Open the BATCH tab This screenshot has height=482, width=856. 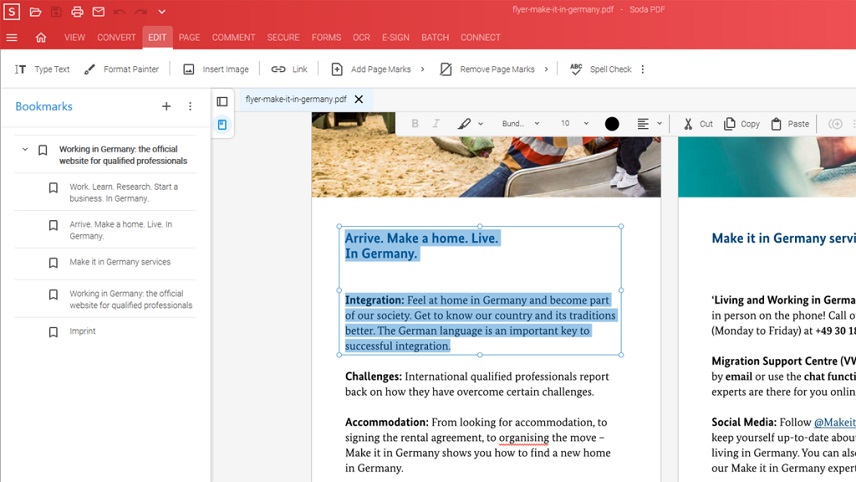coord(435,38)
